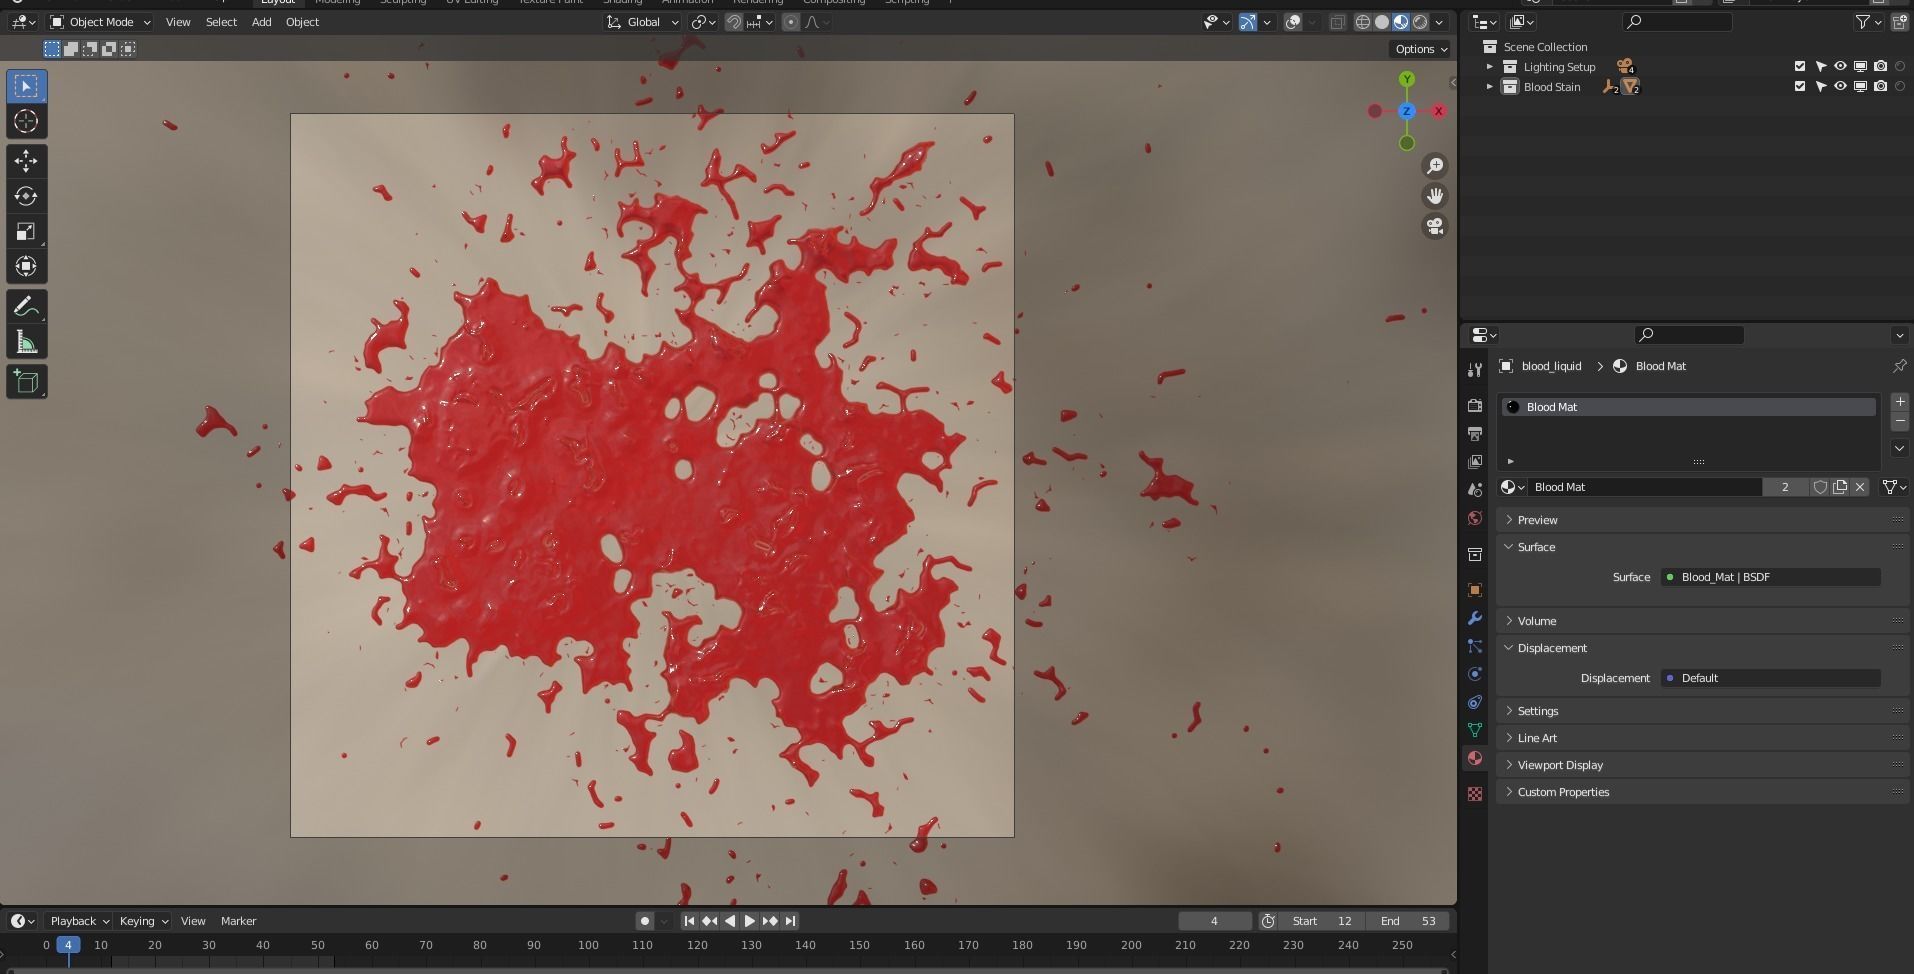Image resolution: width=1914 pixels, height=974 pixels.
Task: Open the View Layer properties tab
Action: click(1474, 461)
